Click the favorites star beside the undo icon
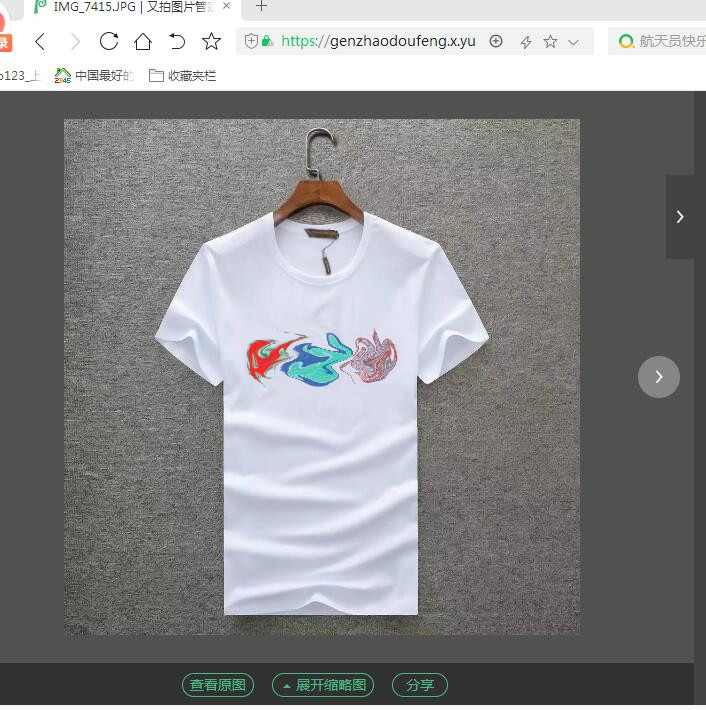 211,41
